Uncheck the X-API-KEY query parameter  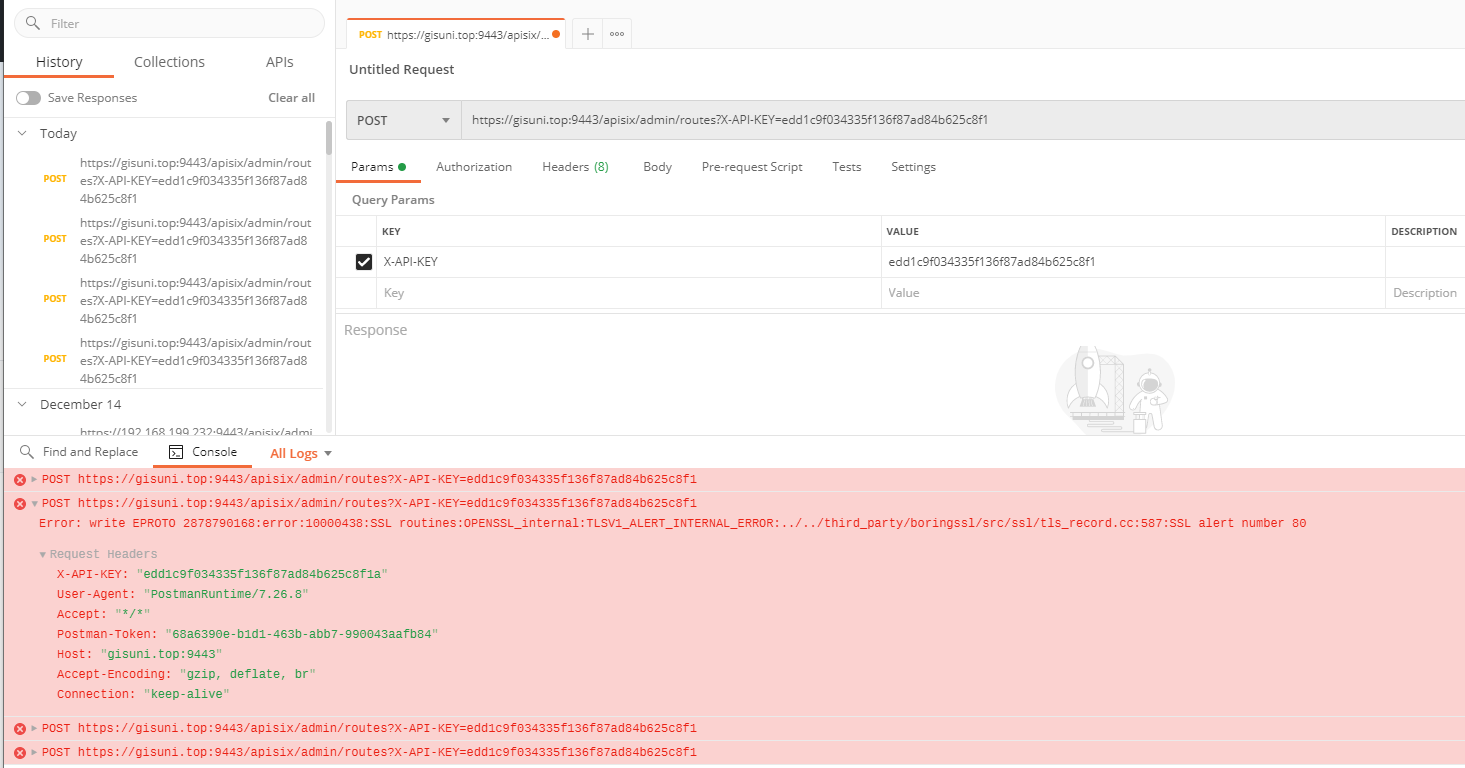click(x=365, y=261)
